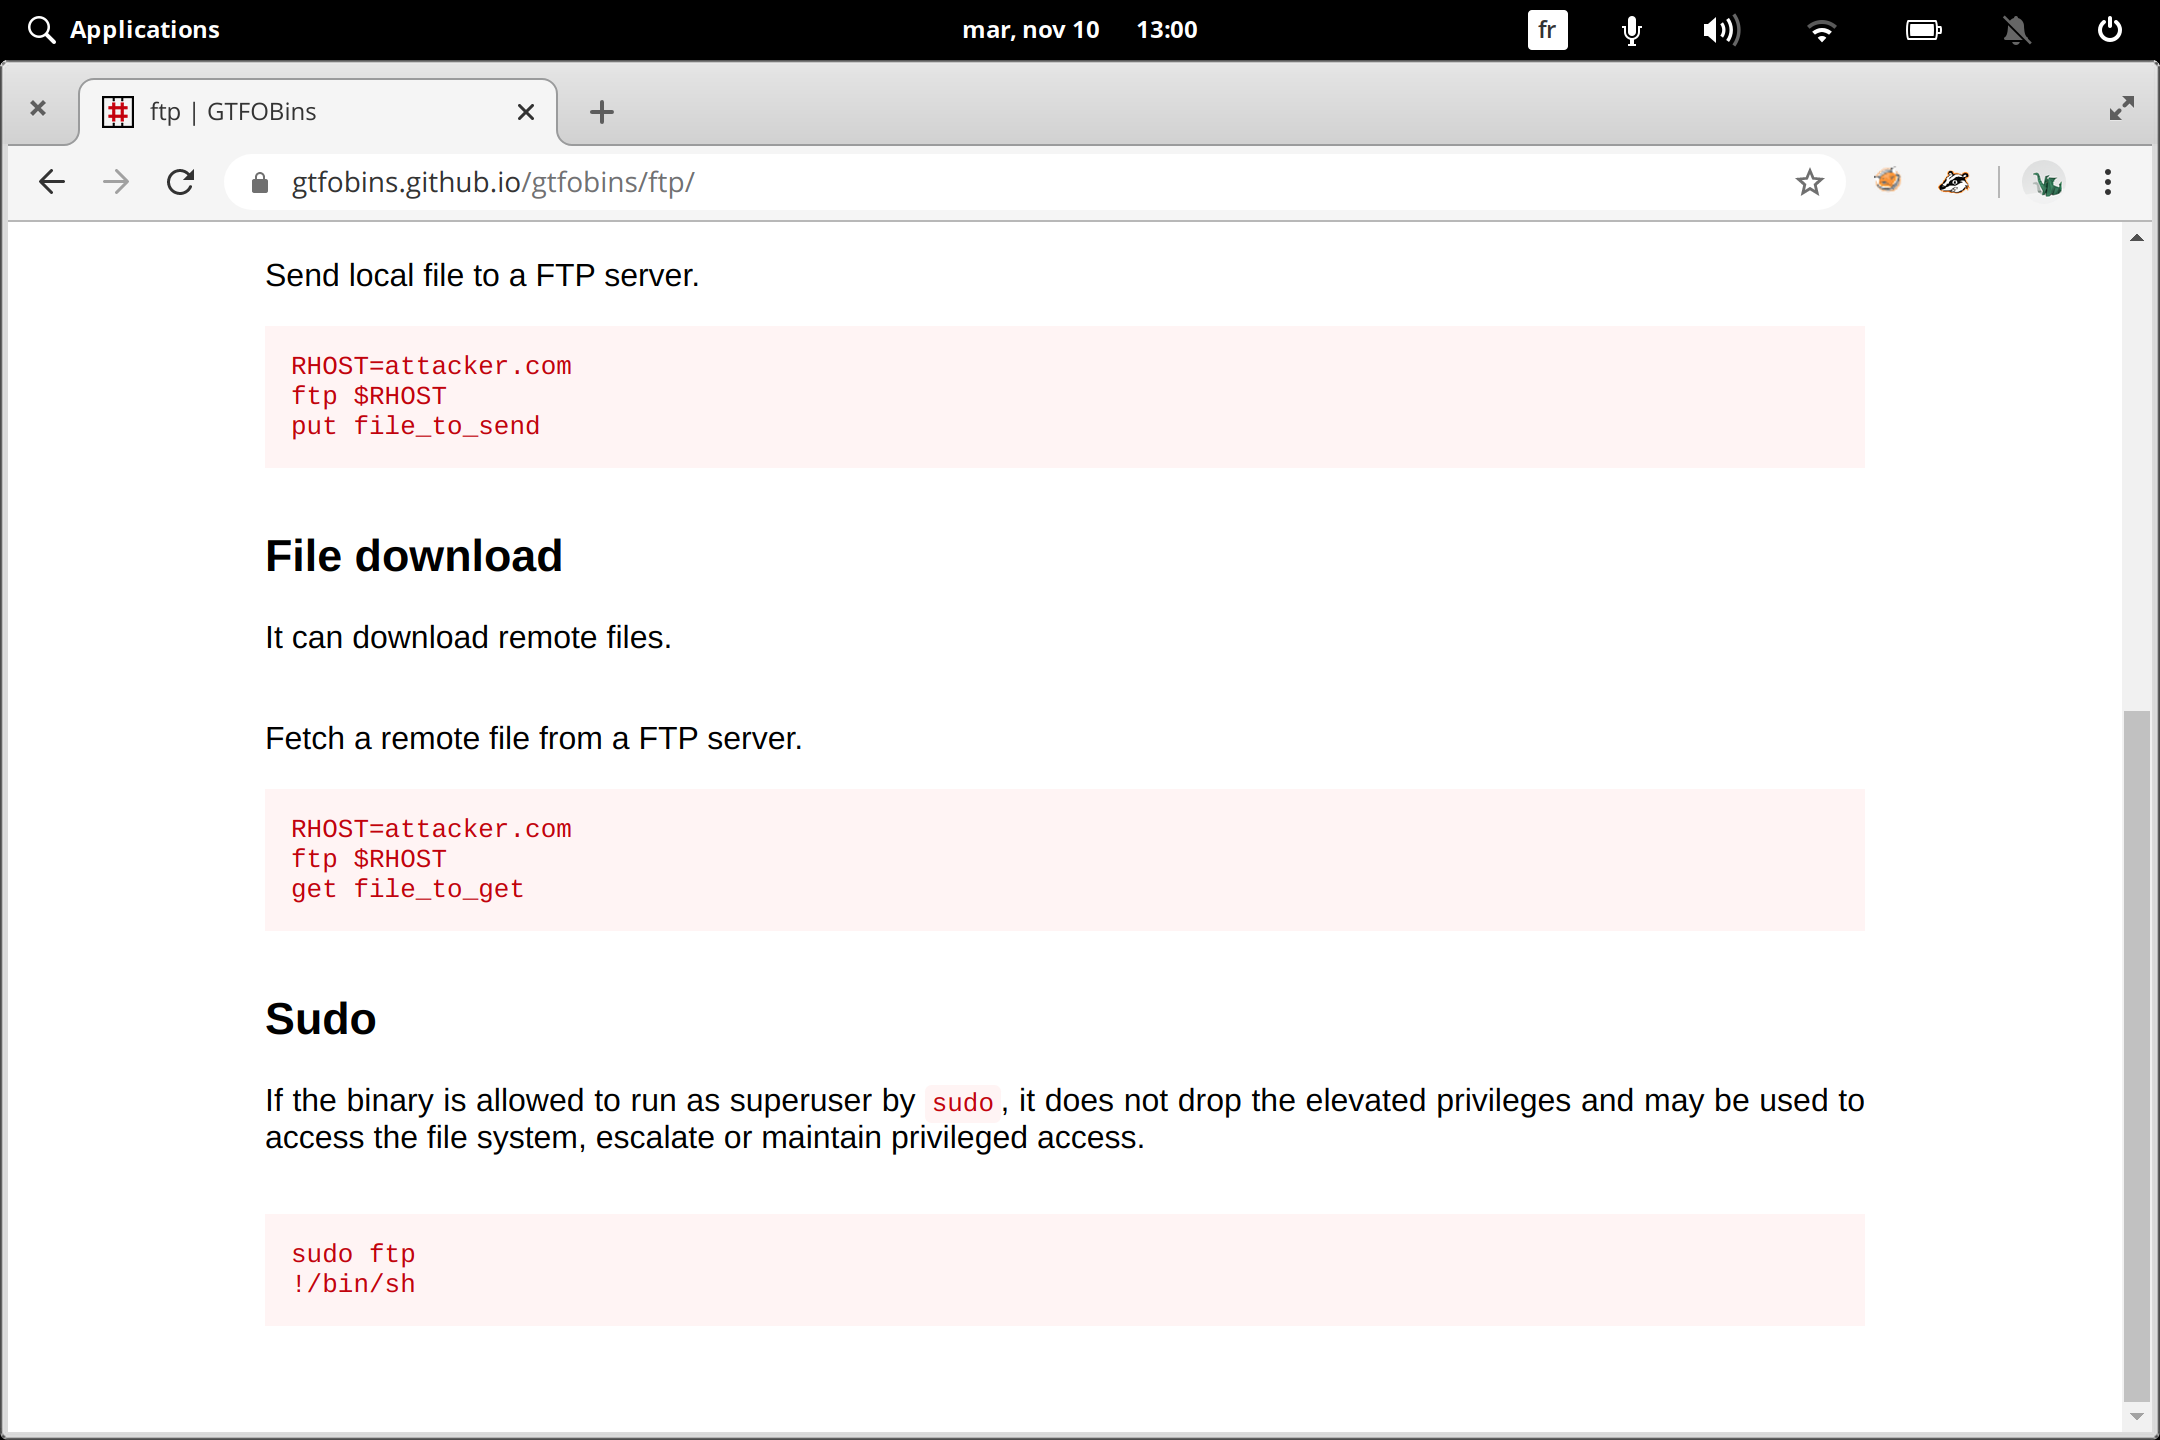This screenshot has width=2160, height=1440.
Task: Open the Applications menu
Action: (x=125, y=30)
